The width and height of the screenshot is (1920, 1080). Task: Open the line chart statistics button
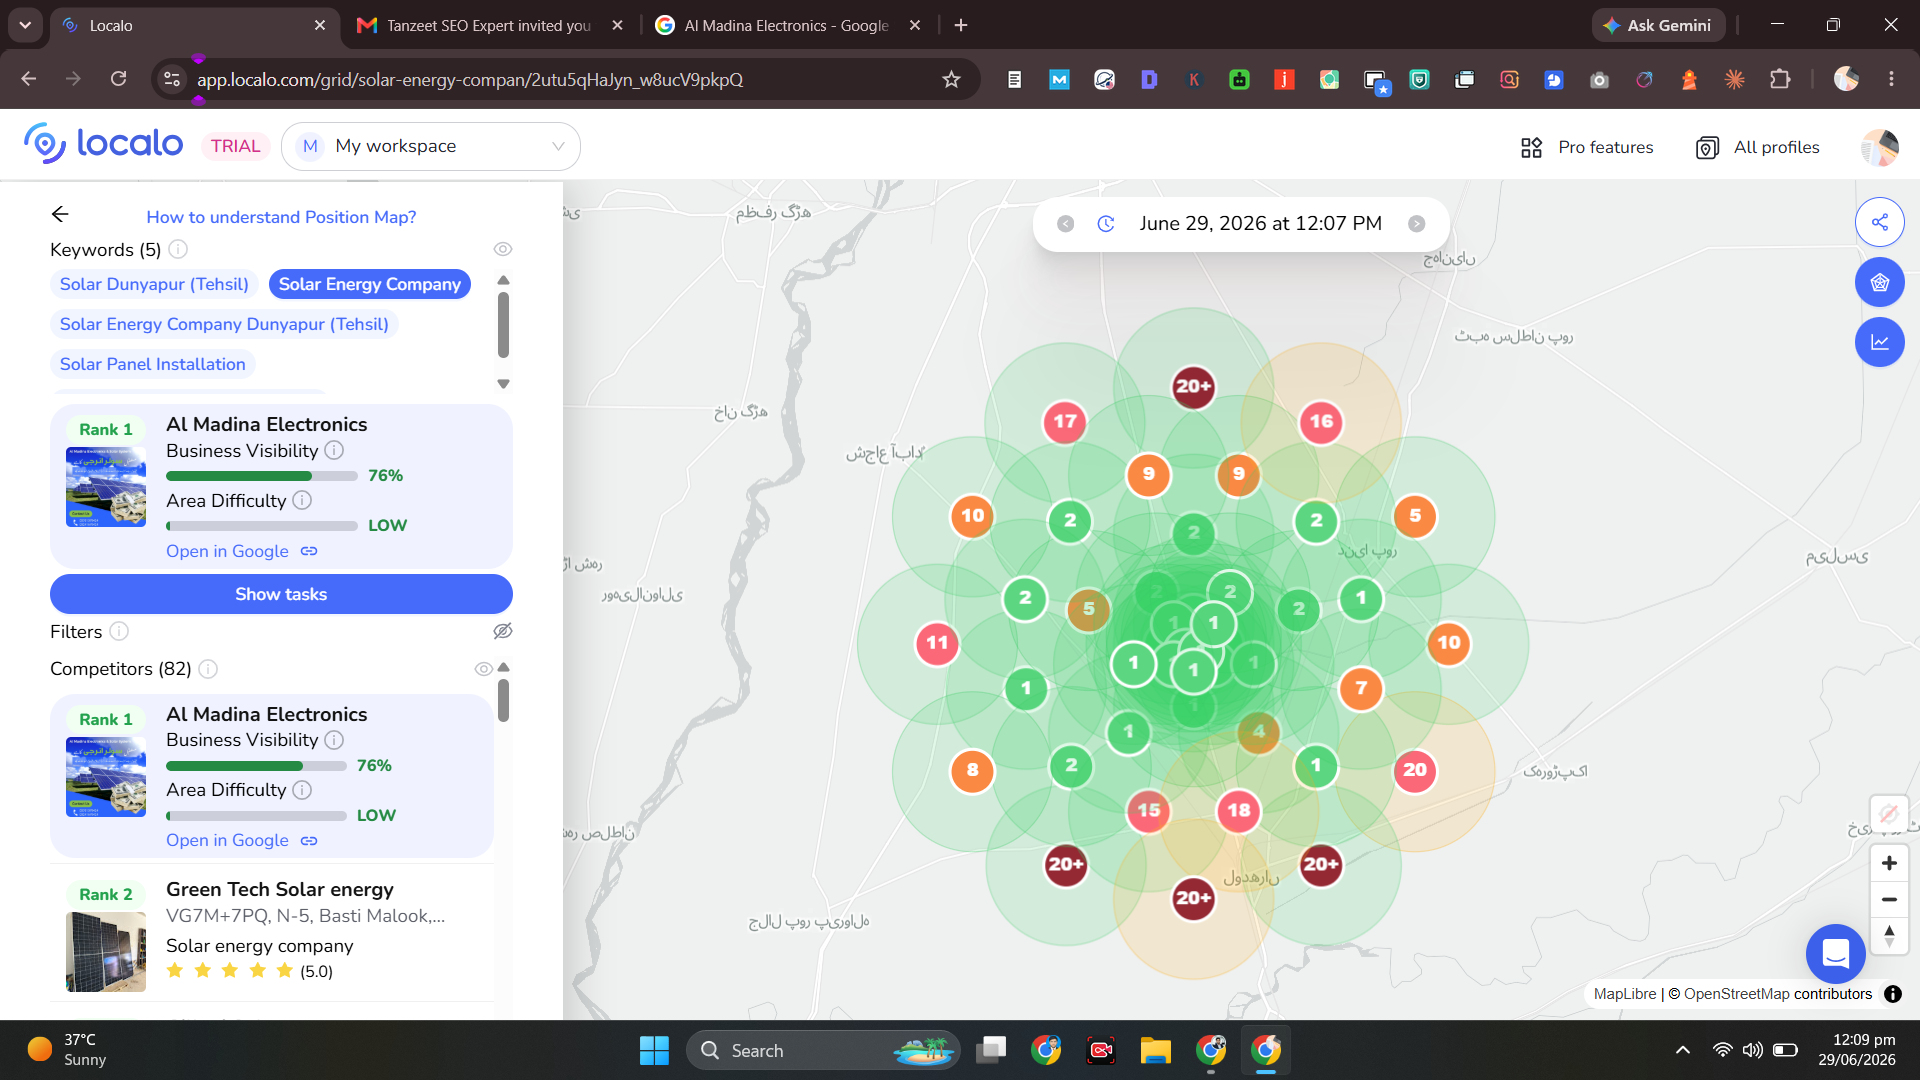click(1879, 342)
